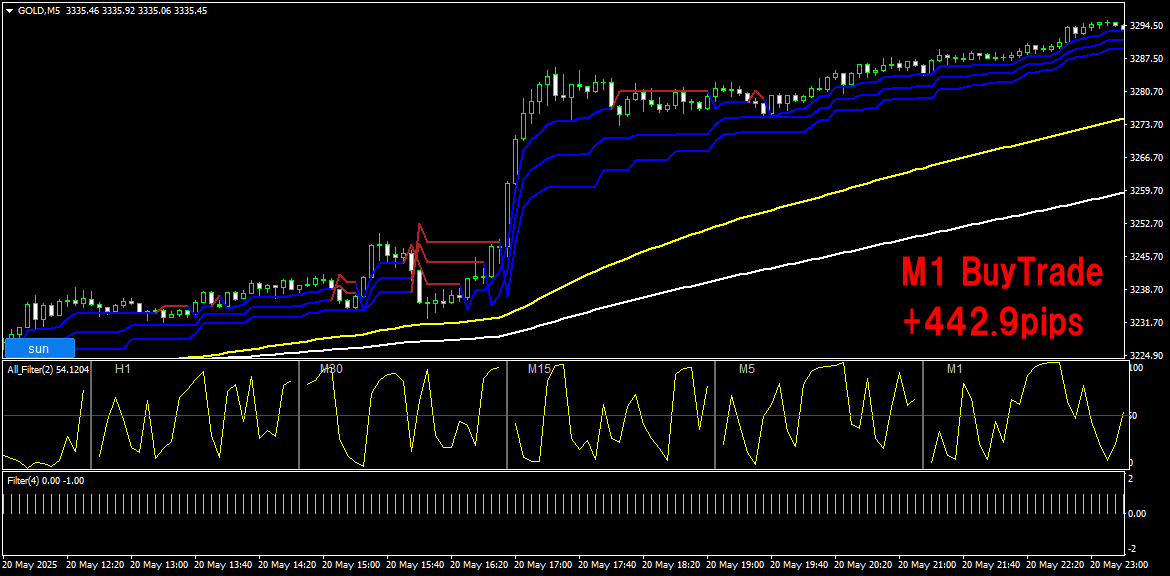
Task: Click the -2 level on Filter(4) scale
Action: click(x=1133, y=550)
